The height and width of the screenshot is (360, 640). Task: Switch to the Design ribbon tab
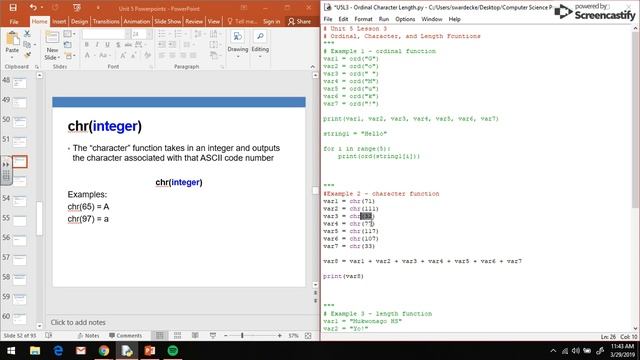point(79,21)
